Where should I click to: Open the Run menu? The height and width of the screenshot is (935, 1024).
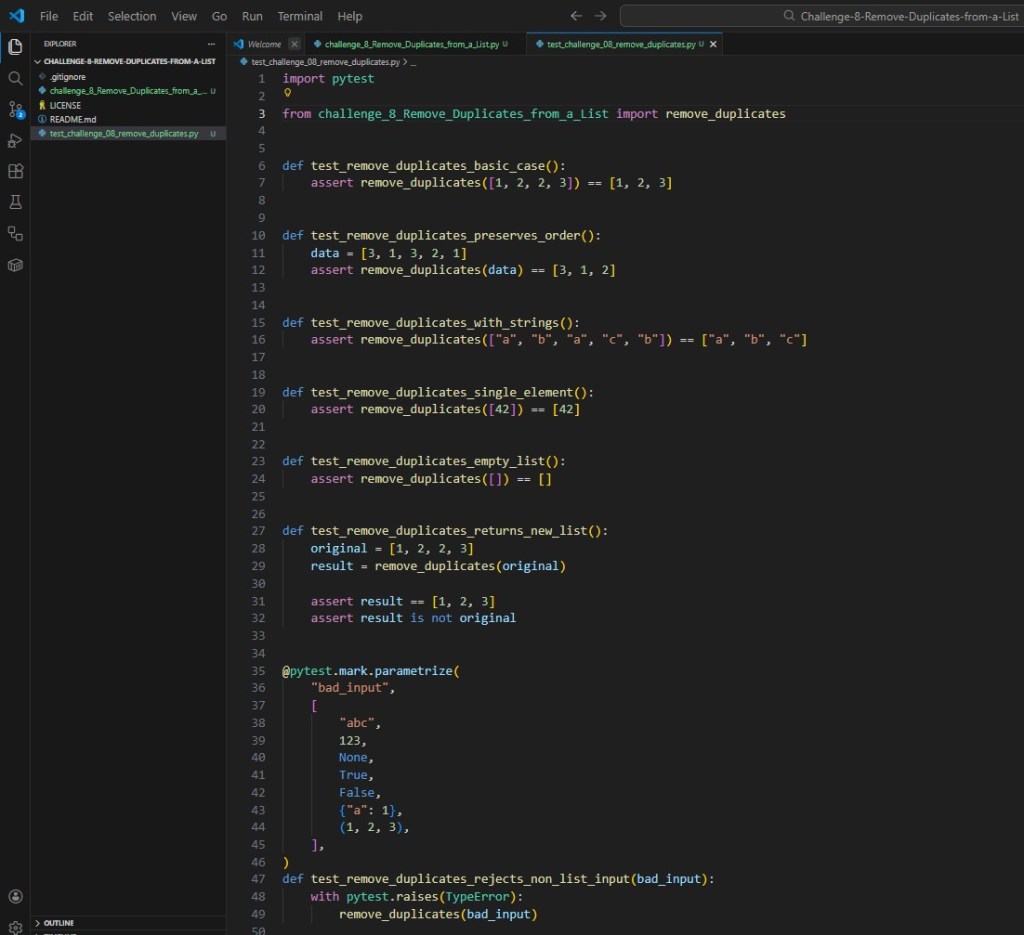pyautogui.click(x=252, y=16)
